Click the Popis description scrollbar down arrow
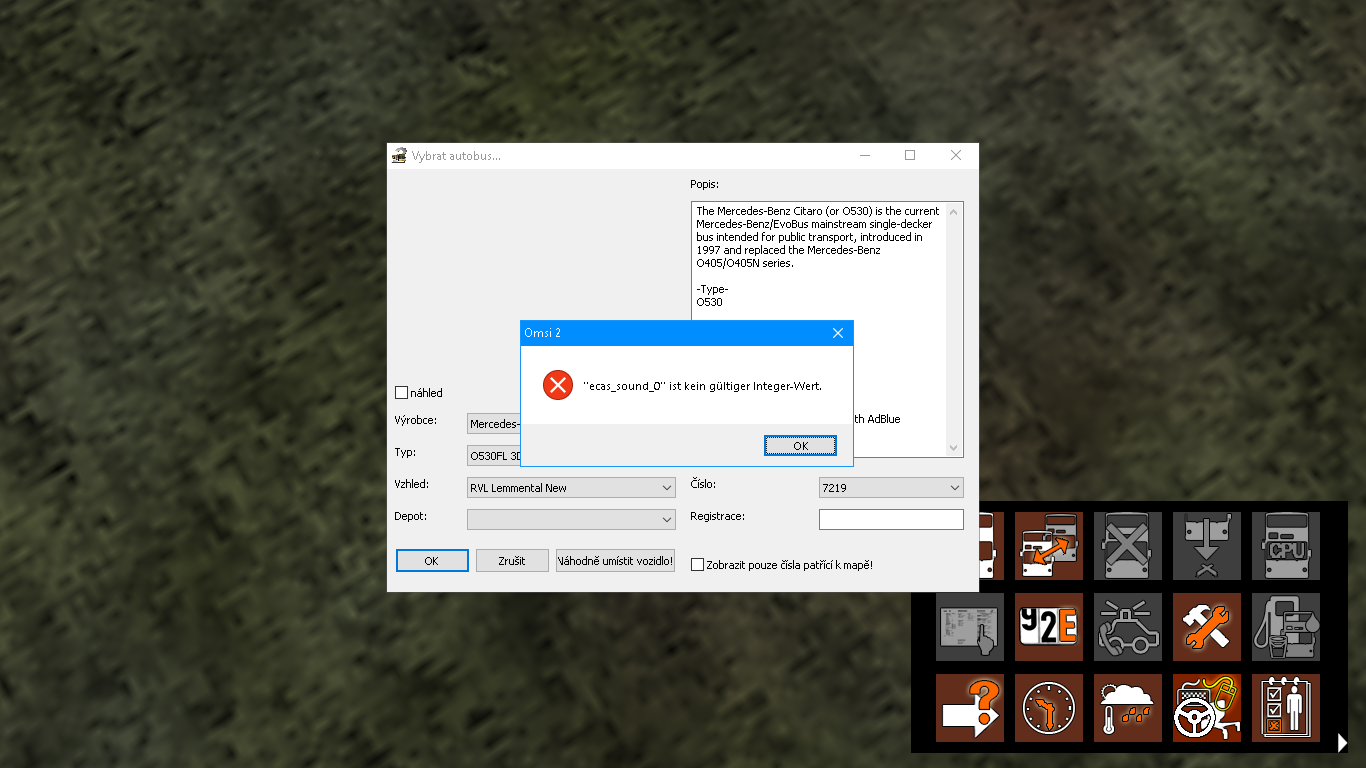Screen dimensions: 1366x768 tap(954, 448)
